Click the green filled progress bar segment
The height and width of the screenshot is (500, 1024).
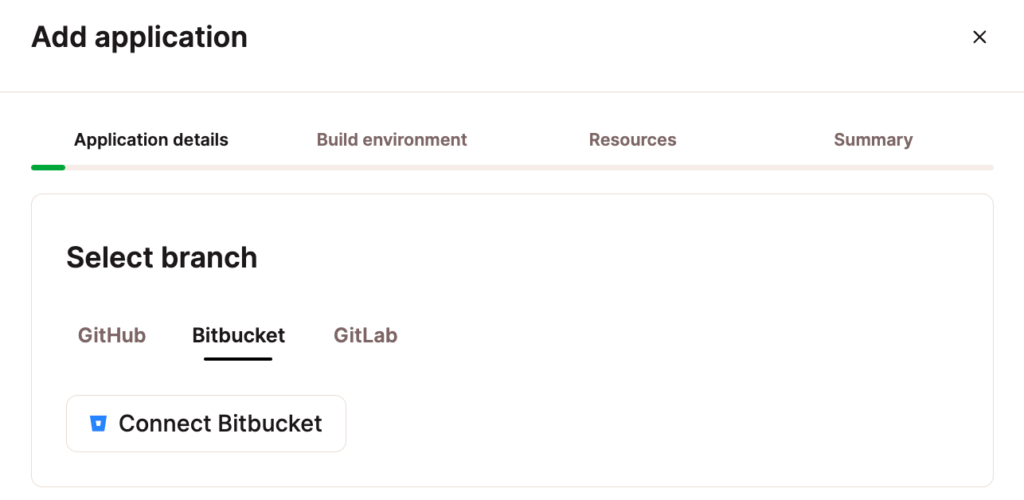(48, 167)
